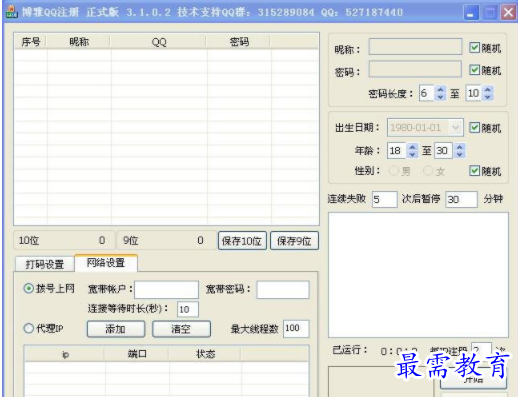Decrease minimum age stepper
Viewport: 518px width, 397px height.
[412, 154]
